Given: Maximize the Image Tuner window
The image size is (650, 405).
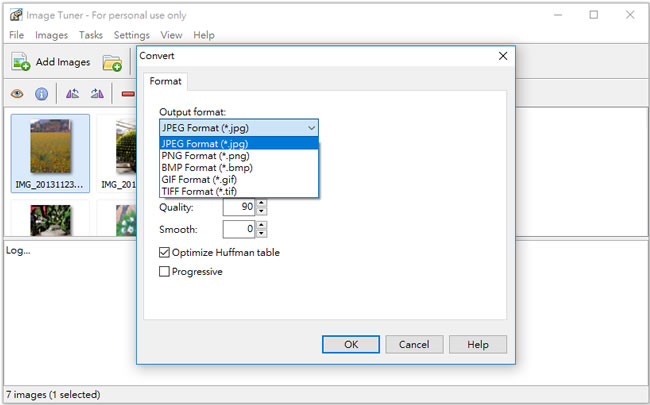Looking at the screenshot, I should (594, 15).
